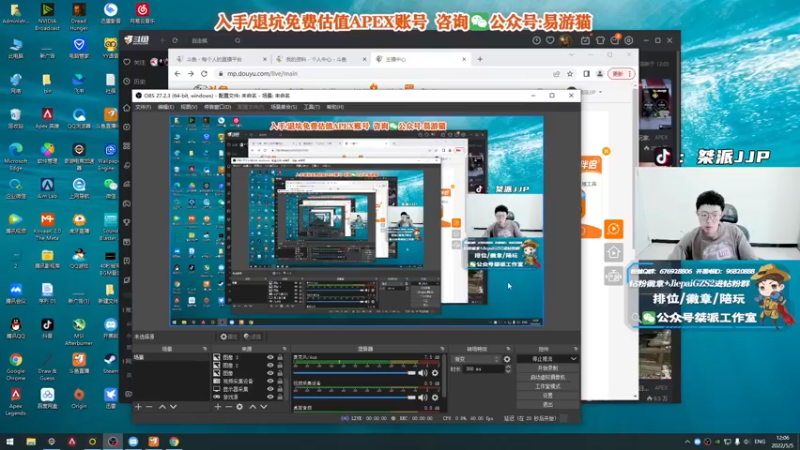Open NVIDIA Broadcast desktop icon
Screen dimensions: 800x450
(47, 16)
